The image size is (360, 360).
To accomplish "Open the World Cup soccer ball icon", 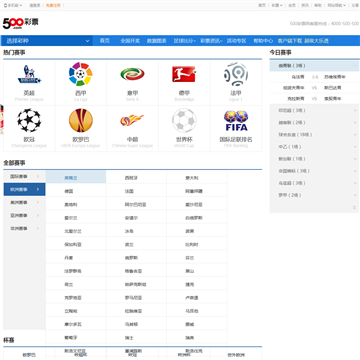I will pyautogui.click(x=184, y=120).
